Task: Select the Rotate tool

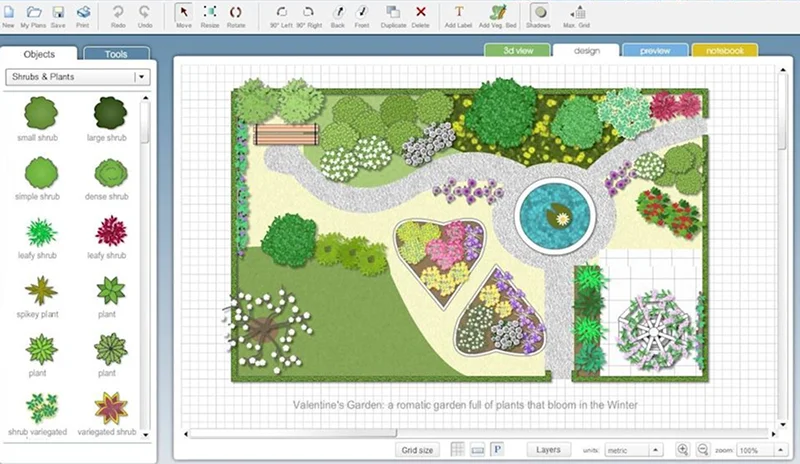Action: [x=236, y=14]
